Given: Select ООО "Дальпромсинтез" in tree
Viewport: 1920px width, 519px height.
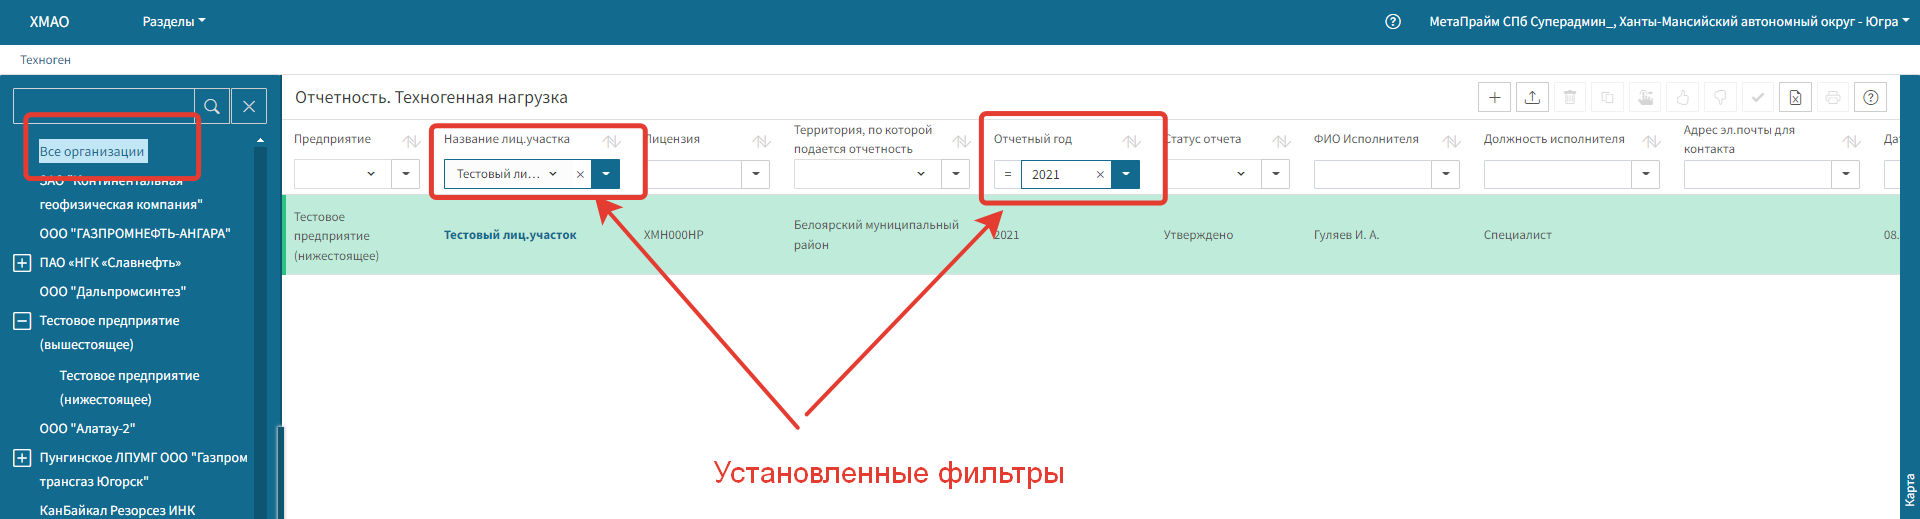Looking at the screenshot, I should click(113, 292).
